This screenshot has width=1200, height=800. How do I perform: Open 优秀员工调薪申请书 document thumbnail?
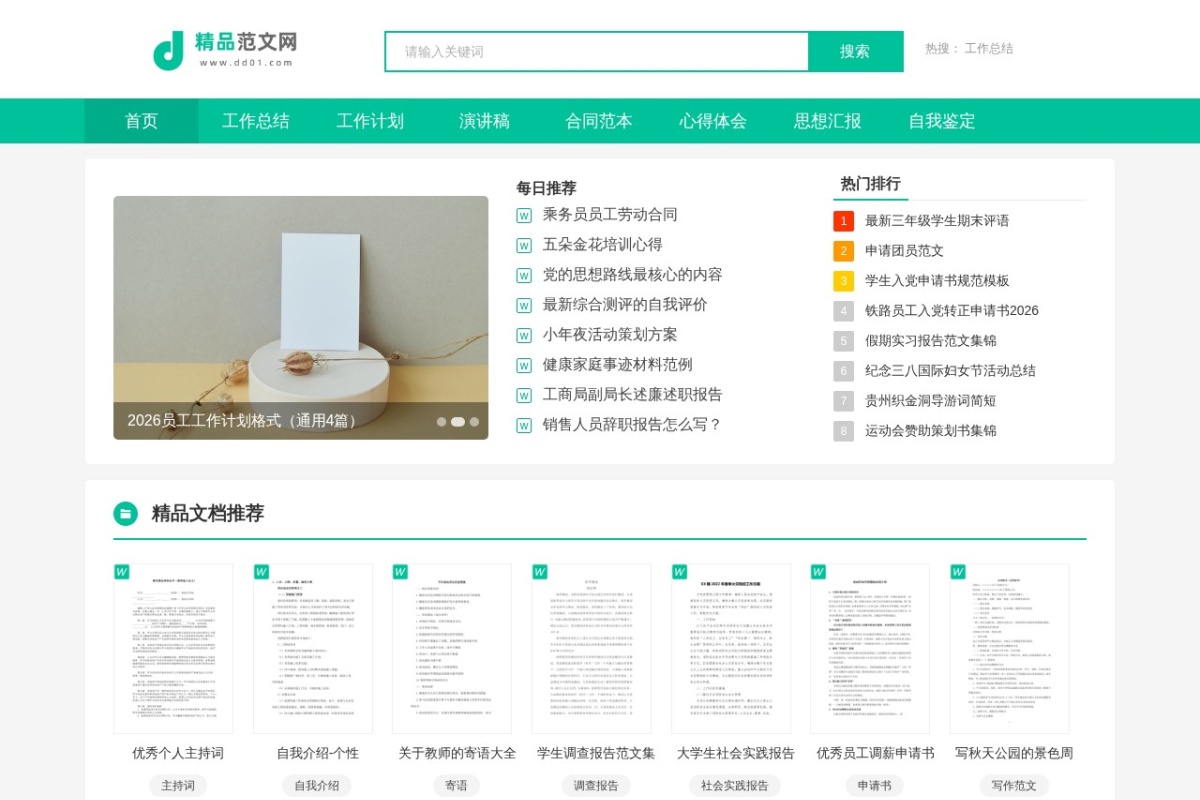pos(870,649)
